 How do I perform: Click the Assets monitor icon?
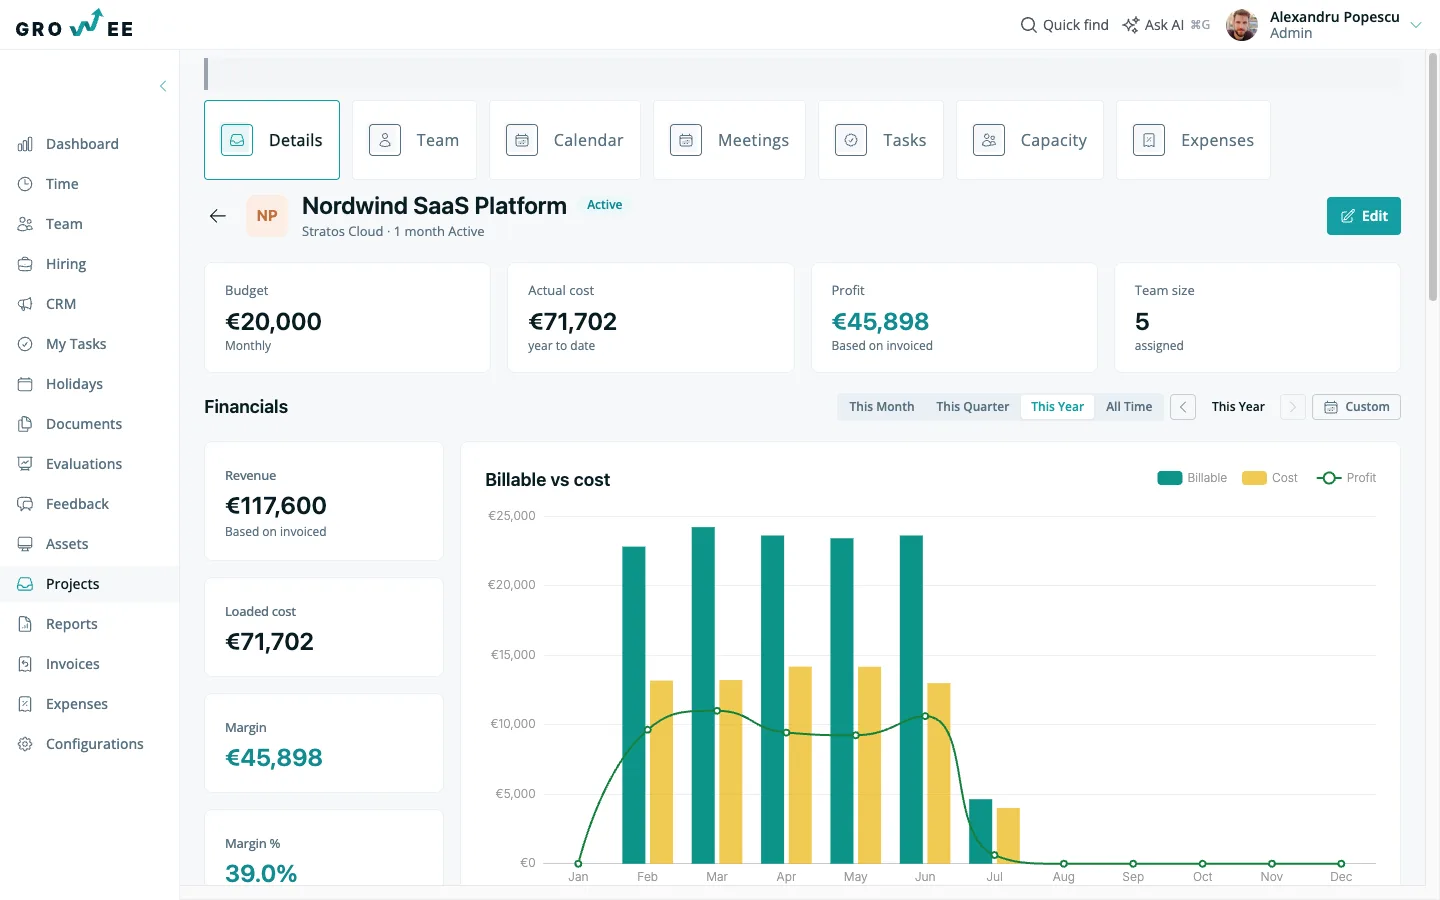[25, 544]
